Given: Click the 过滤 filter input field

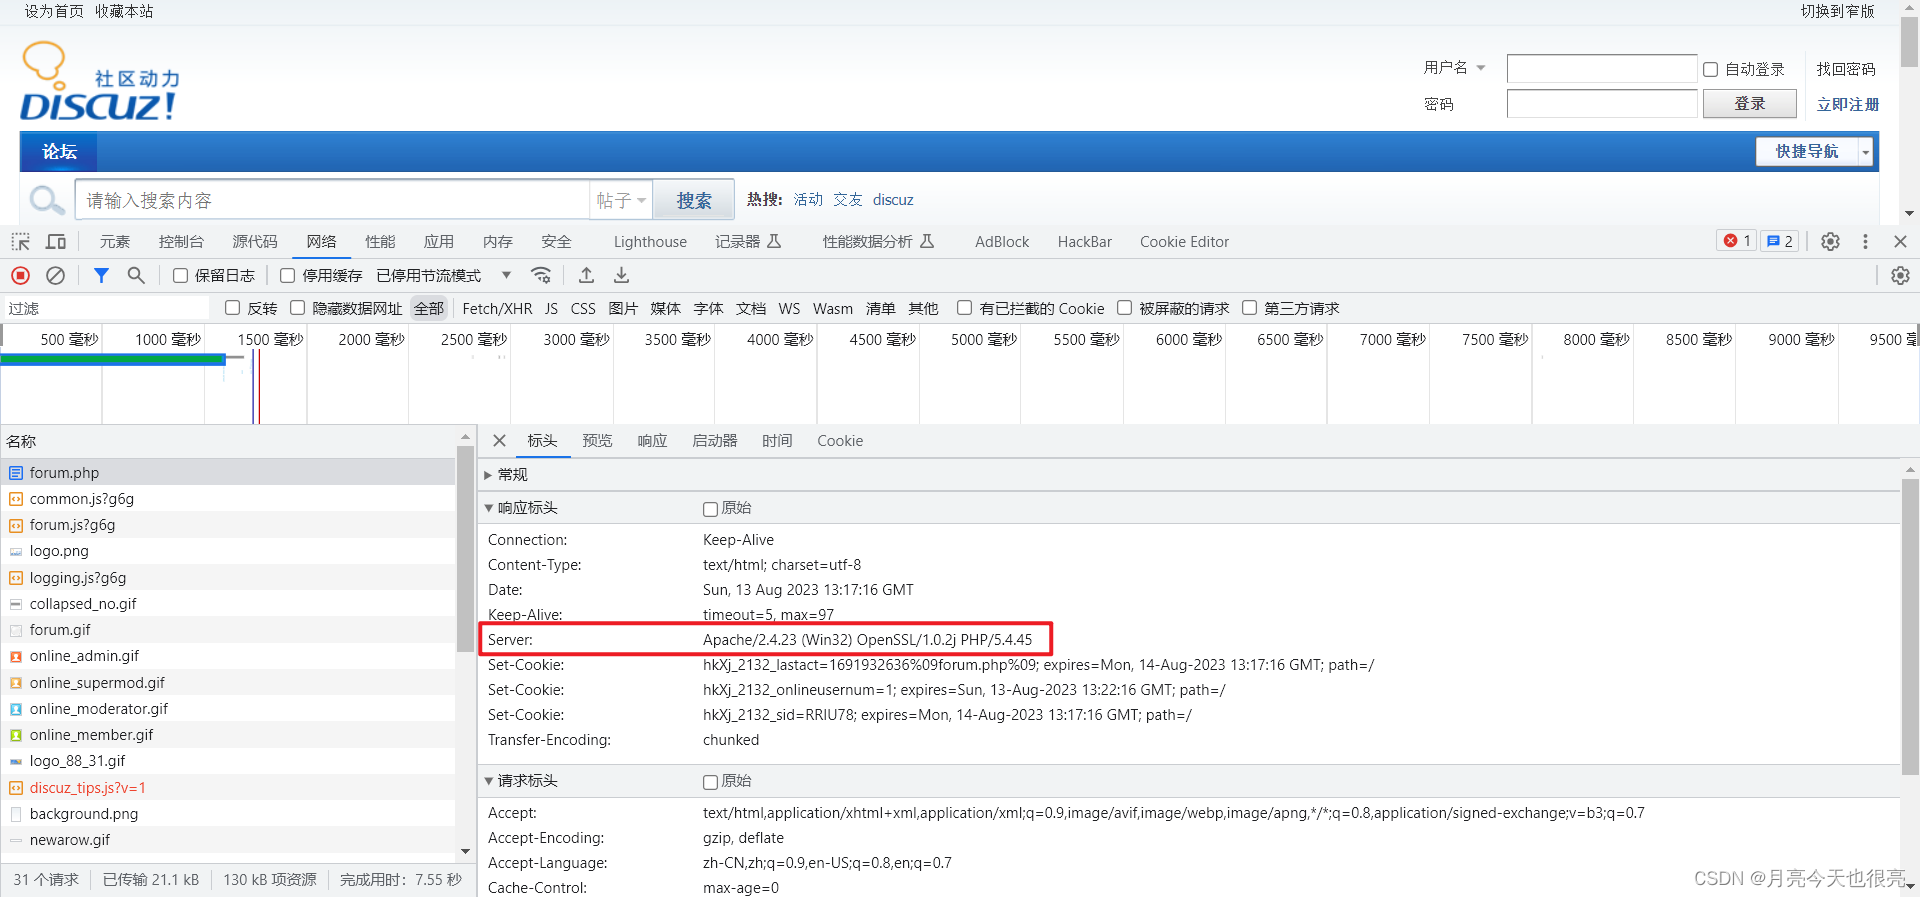Looking at the screenshot, I should point(105,308).
